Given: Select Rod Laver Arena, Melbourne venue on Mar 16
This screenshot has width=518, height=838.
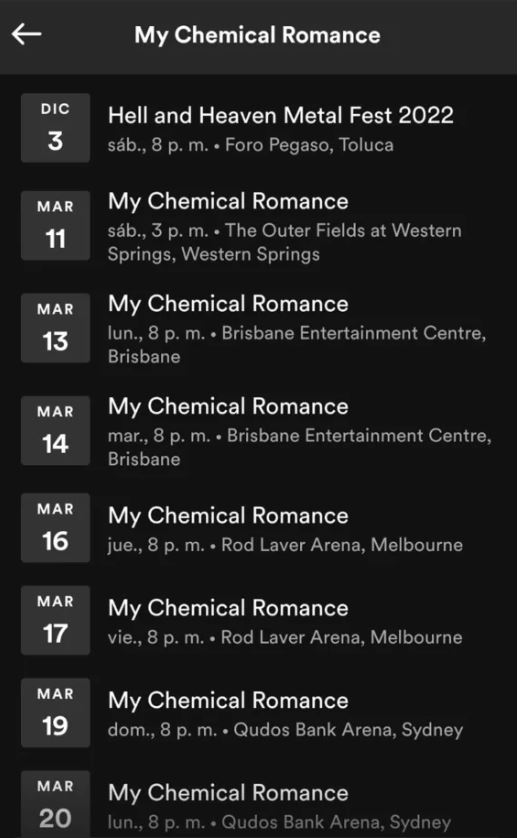Looking at the screenshot, I should tap(342, 545).
